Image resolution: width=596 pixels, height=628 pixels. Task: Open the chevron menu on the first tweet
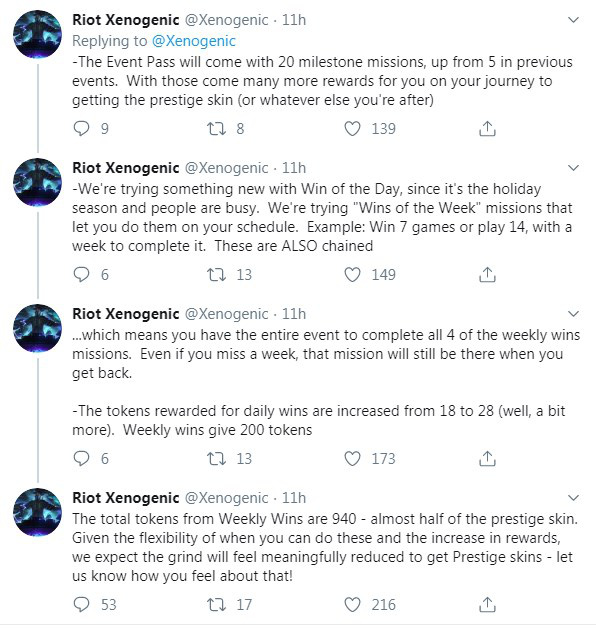tap(574, 20)
